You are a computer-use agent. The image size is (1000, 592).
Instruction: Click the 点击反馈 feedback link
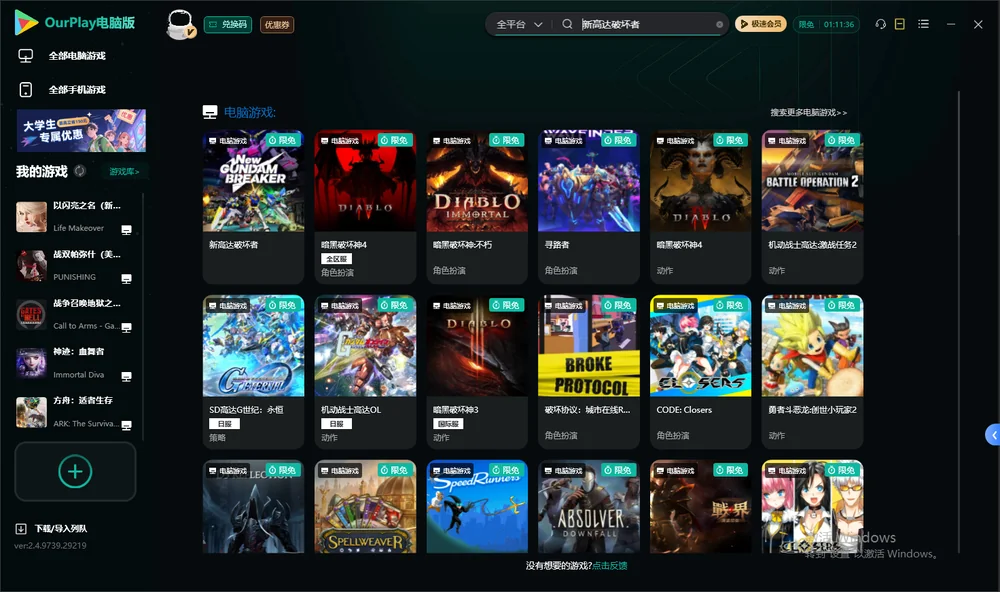(610, 565)
